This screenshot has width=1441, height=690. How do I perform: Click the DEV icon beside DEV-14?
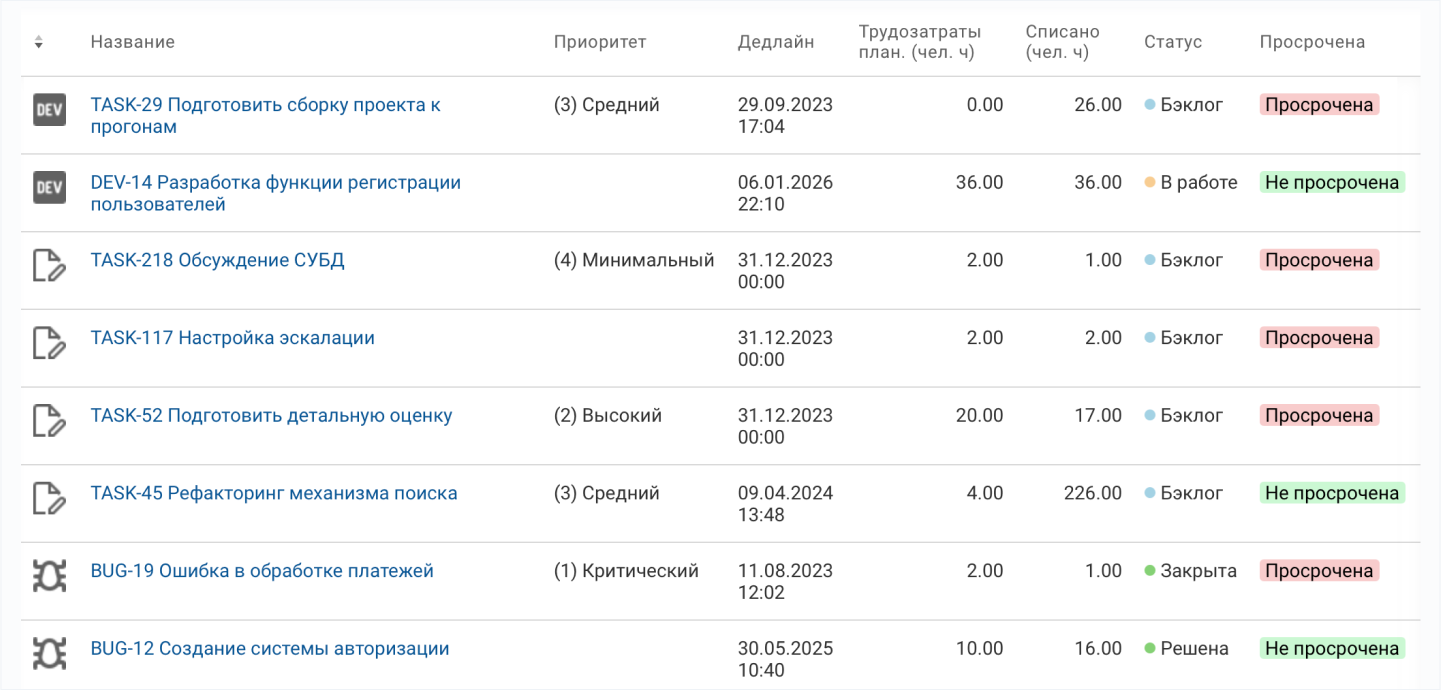click(49, 187)
